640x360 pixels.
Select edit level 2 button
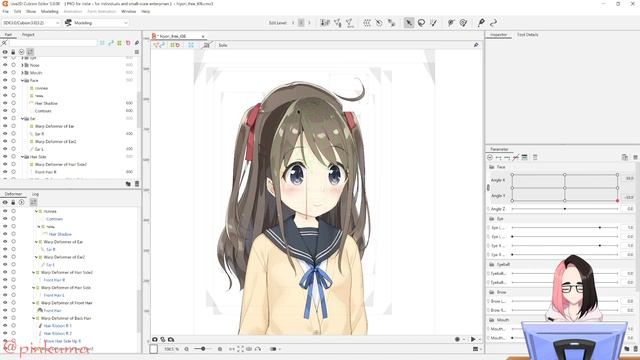click(301, 23)
